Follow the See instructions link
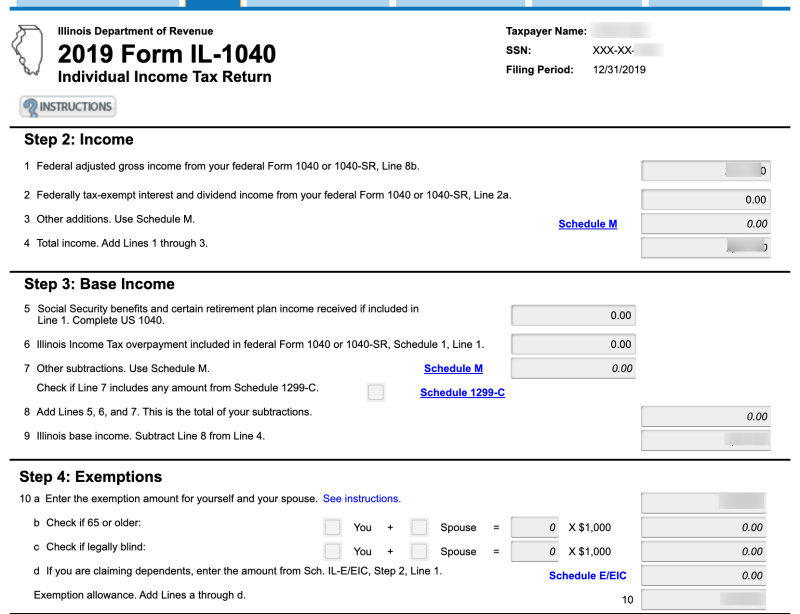This screenshot has height=614, width=800. [362, 498]
